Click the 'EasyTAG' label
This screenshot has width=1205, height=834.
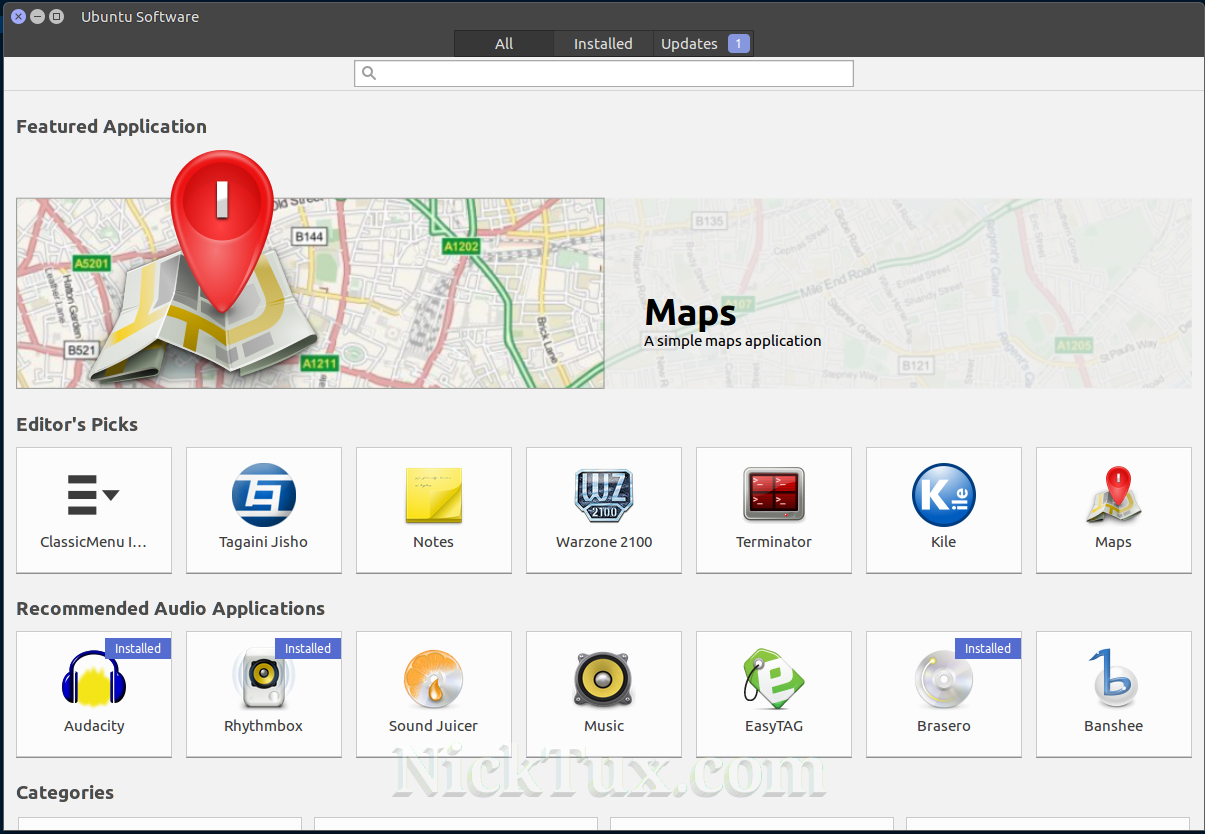pyautogui.click(x=774, y=726)
